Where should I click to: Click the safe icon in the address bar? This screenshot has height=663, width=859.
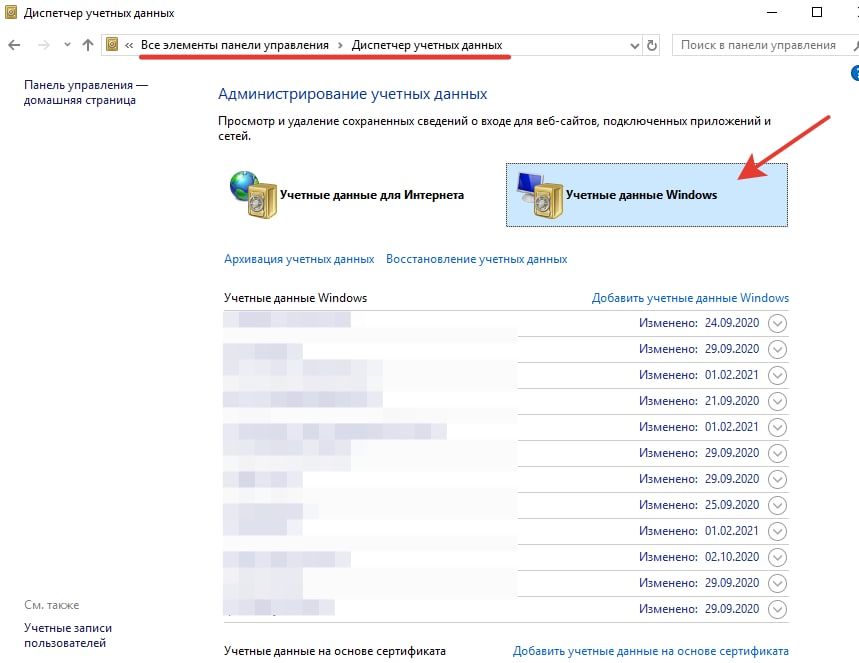112,44
